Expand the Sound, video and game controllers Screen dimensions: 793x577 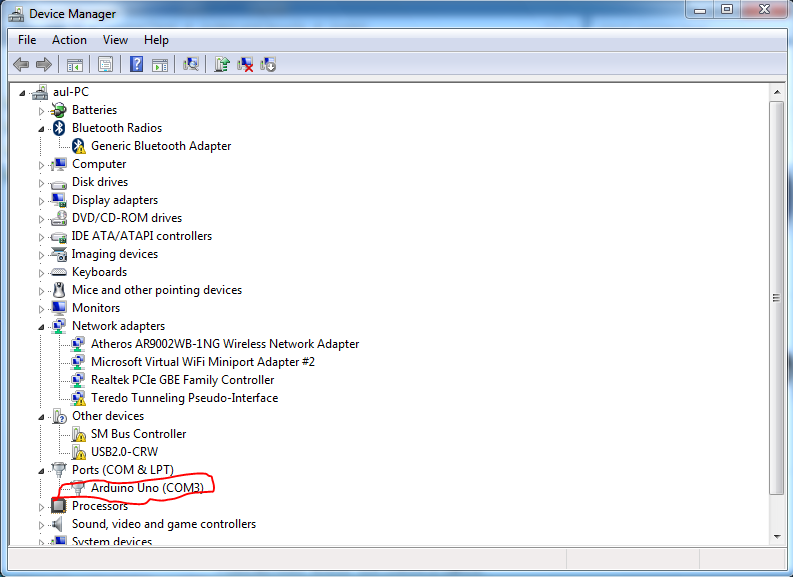point(41,525)
